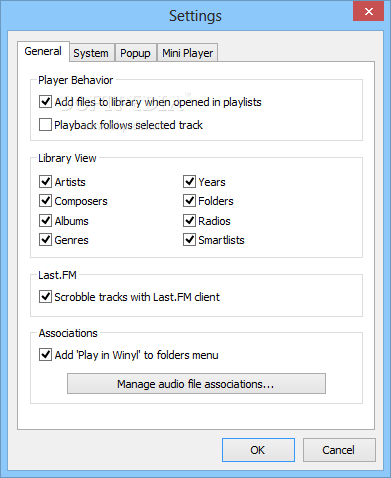This screenshot has height=478, width=391.
Task: Confirm settings with OK button
Action: click(x=258, y=450)
